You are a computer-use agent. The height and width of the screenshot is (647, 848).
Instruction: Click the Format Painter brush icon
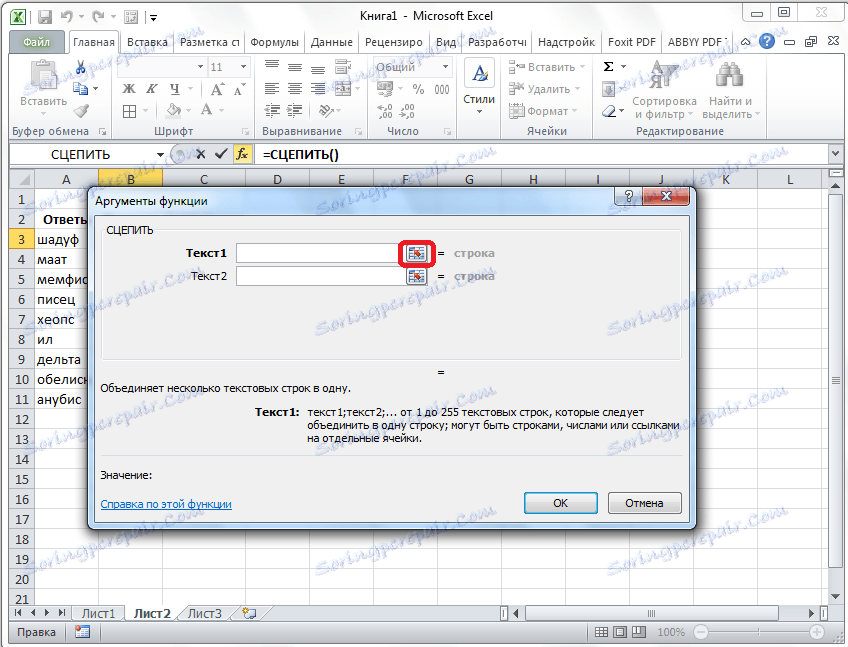(81, 111)
